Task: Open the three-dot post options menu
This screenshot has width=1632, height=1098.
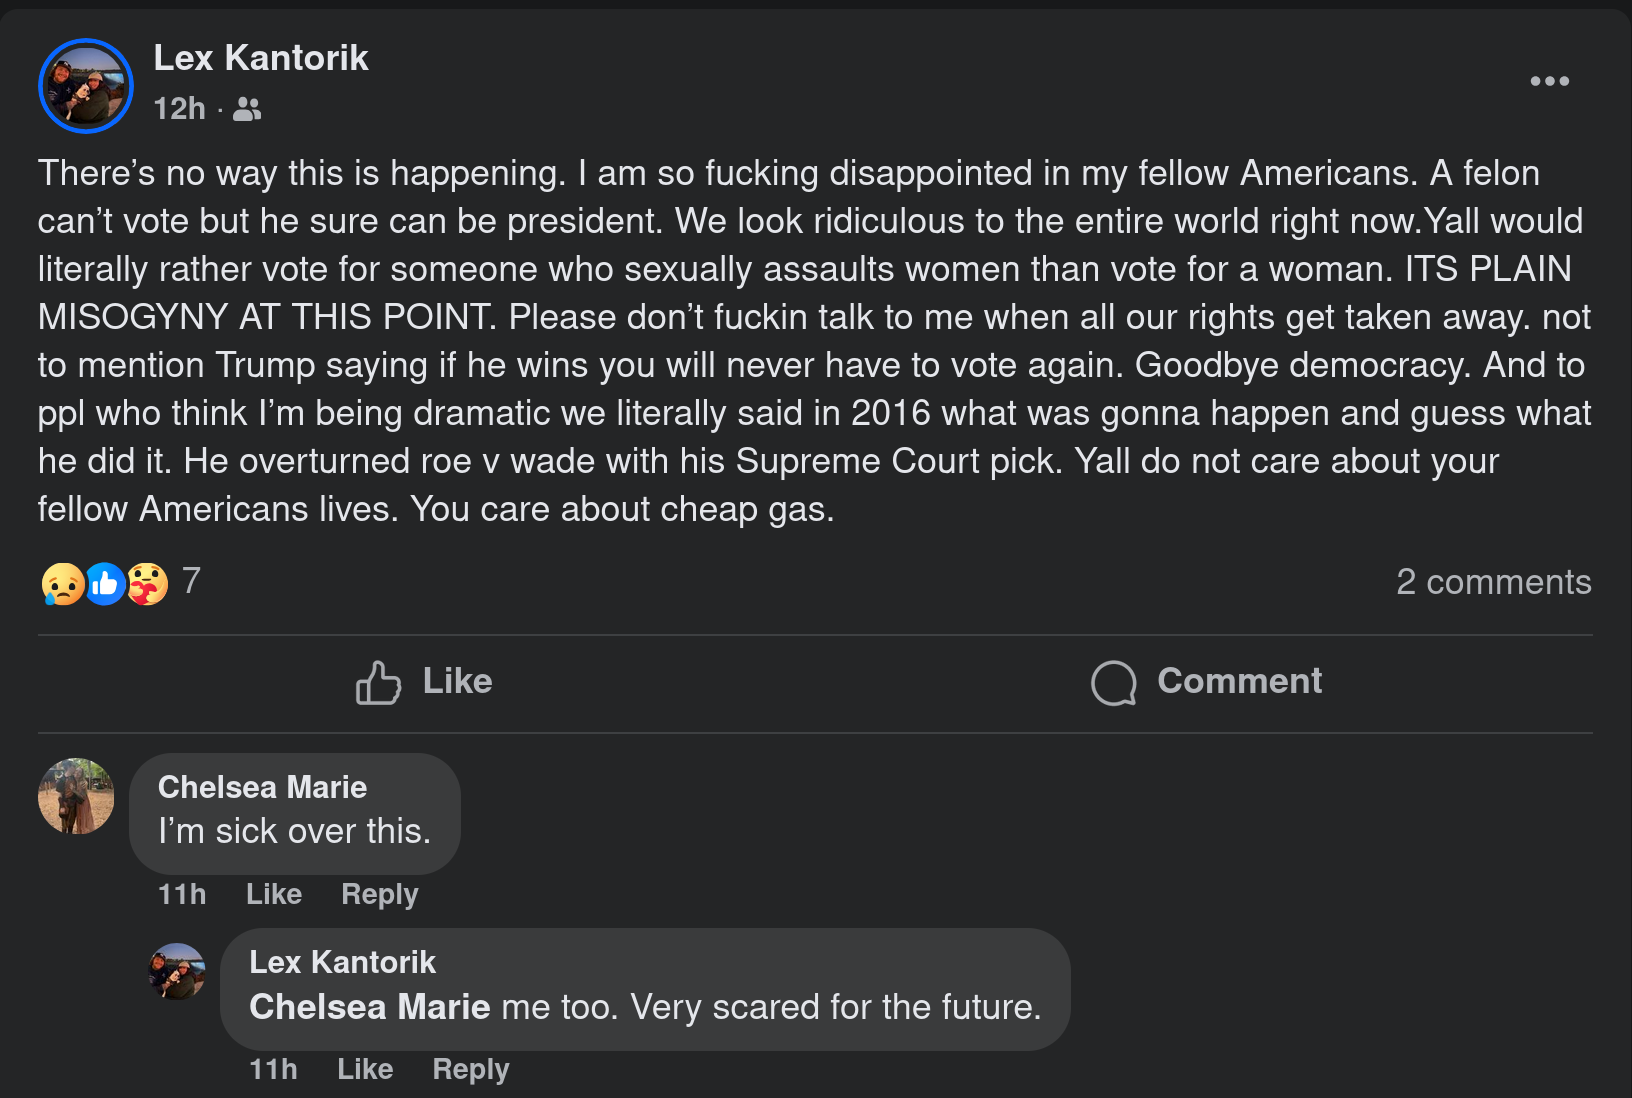Action: click(1549, 81)
